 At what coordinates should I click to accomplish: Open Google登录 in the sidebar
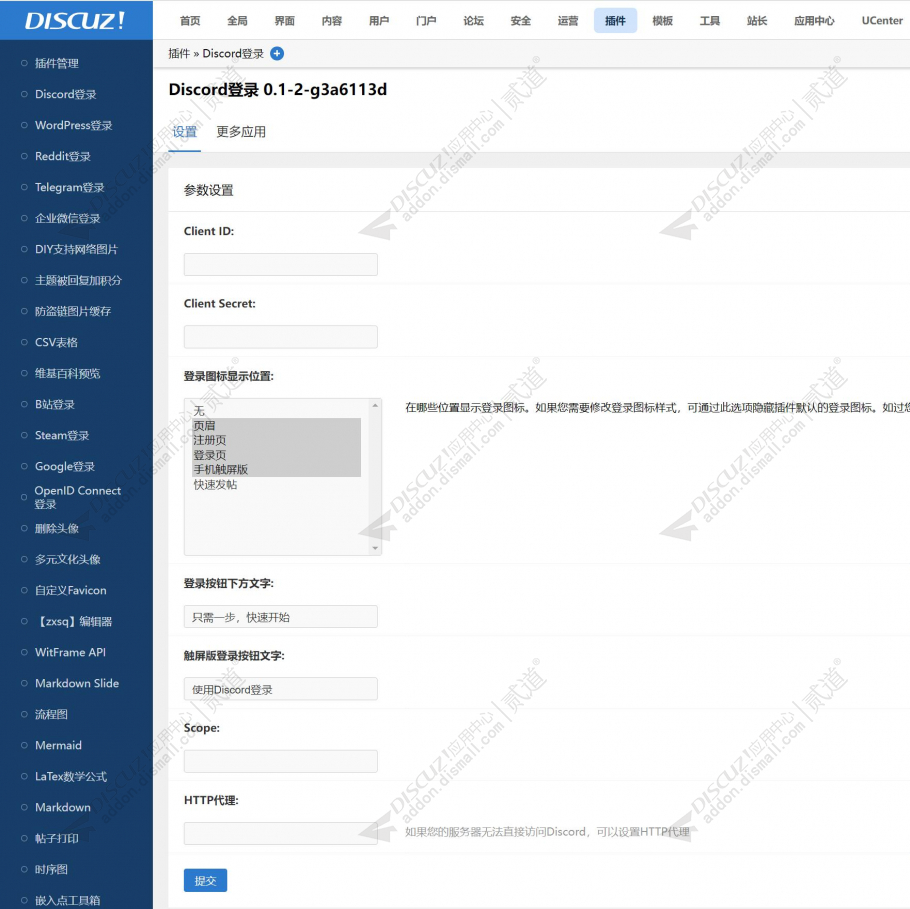[x=65, y=466]
